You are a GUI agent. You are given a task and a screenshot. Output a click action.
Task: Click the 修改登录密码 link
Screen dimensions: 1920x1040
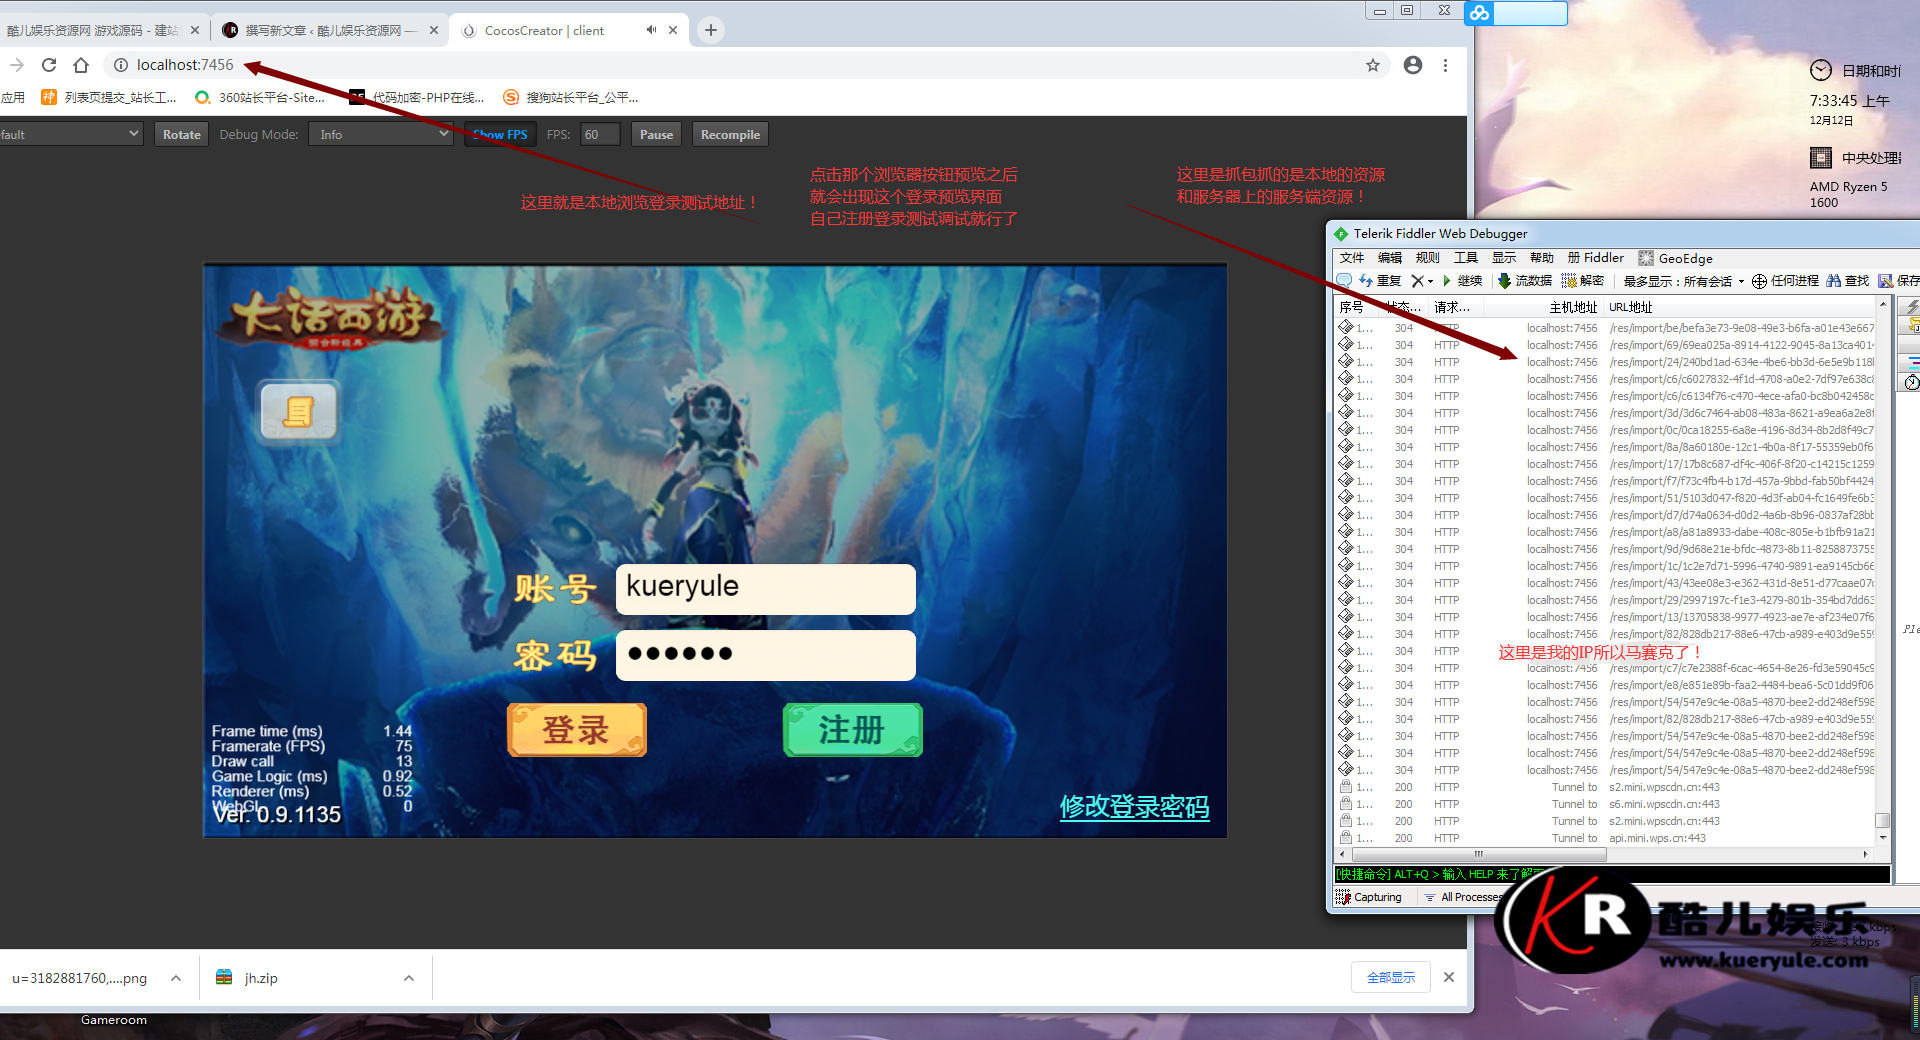click(1134, 806)
